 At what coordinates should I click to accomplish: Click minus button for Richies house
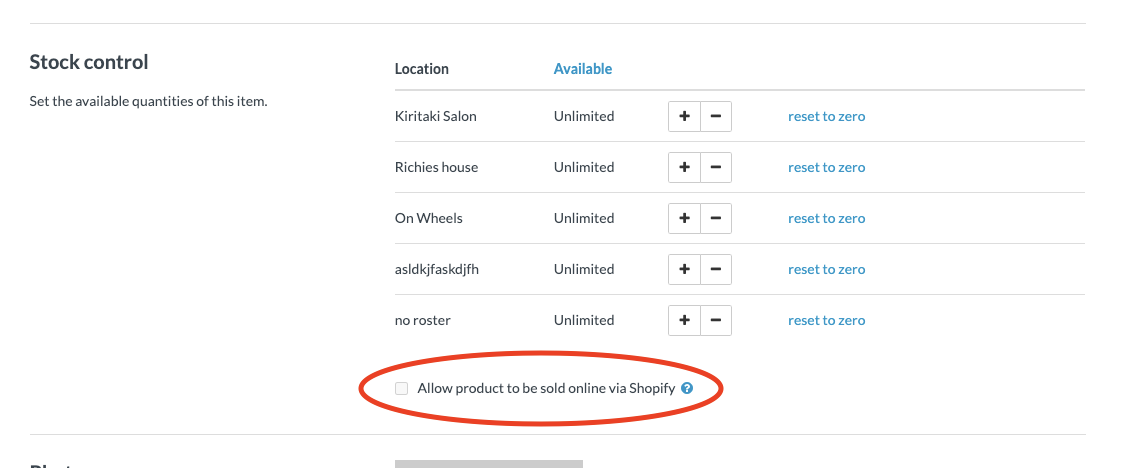tap(716, 168)
